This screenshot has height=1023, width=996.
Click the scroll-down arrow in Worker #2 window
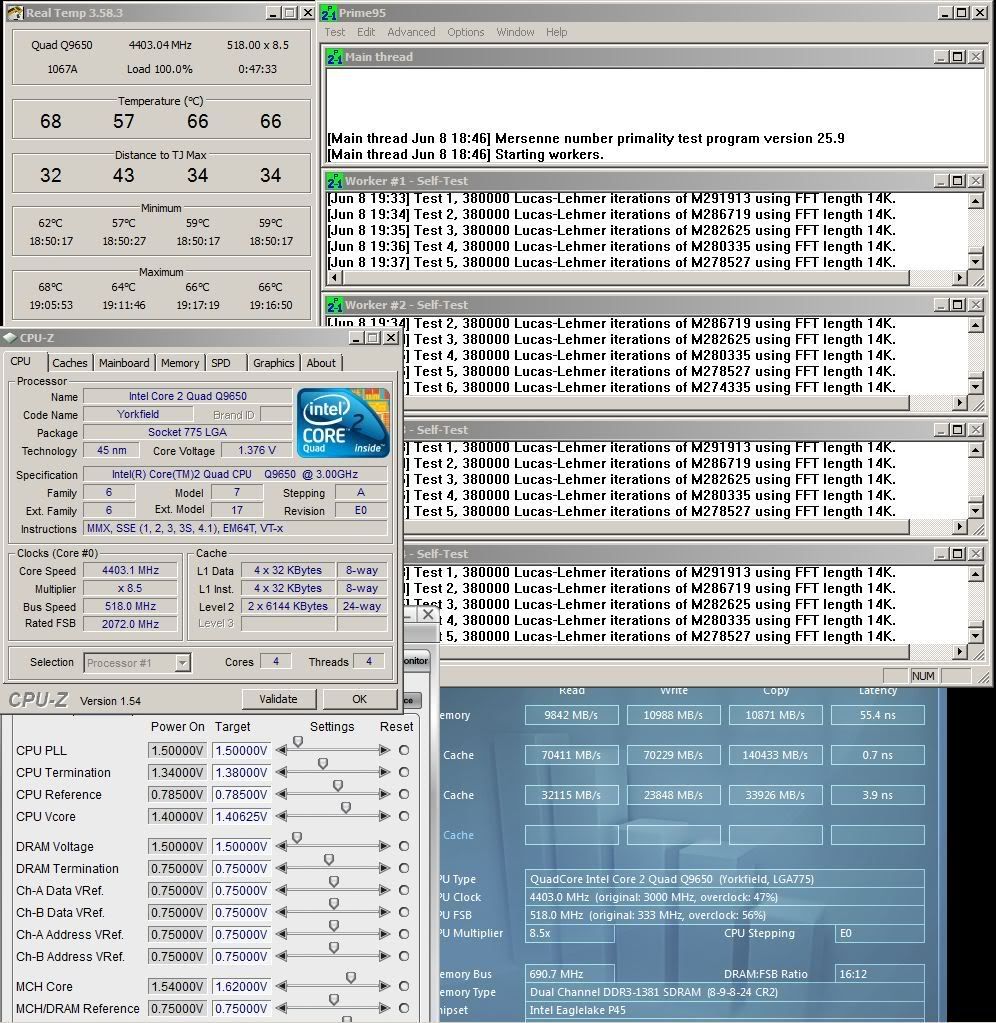click(976, 386)
